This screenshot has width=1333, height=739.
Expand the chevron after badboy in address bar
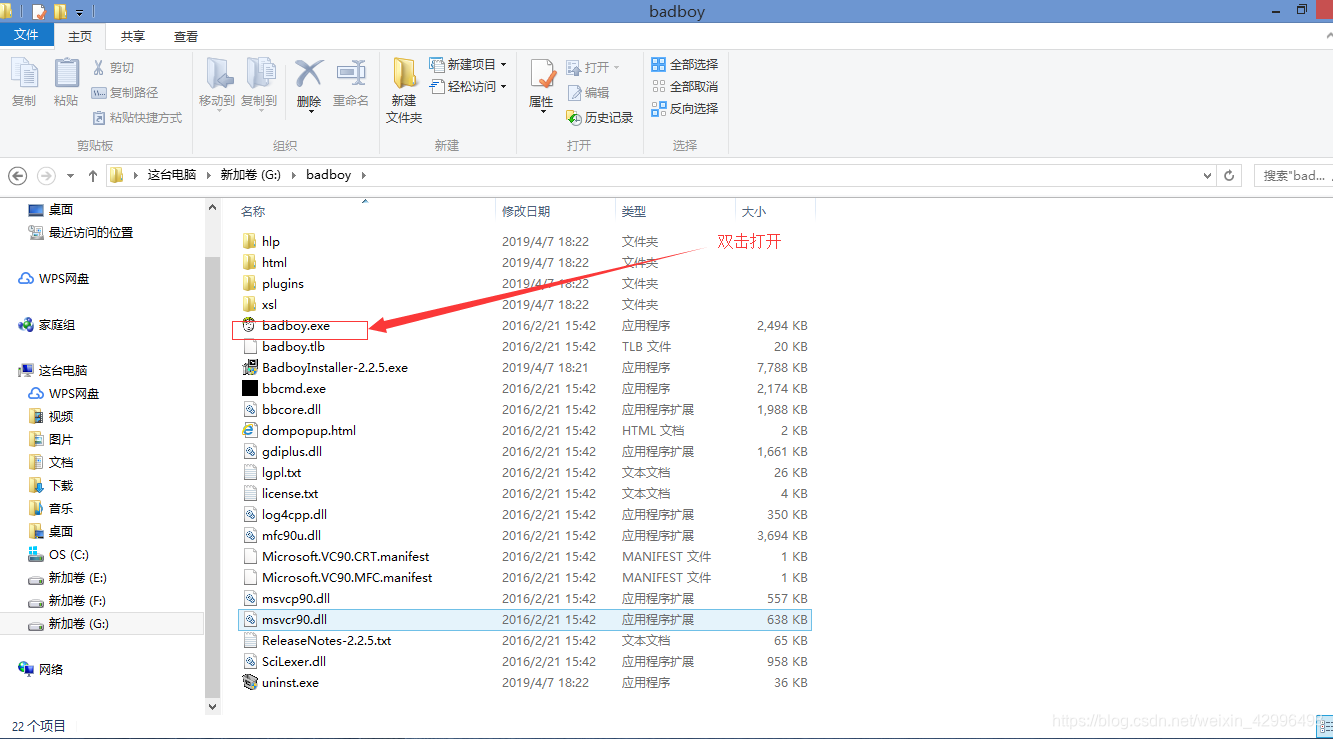(x=363, y=175)
